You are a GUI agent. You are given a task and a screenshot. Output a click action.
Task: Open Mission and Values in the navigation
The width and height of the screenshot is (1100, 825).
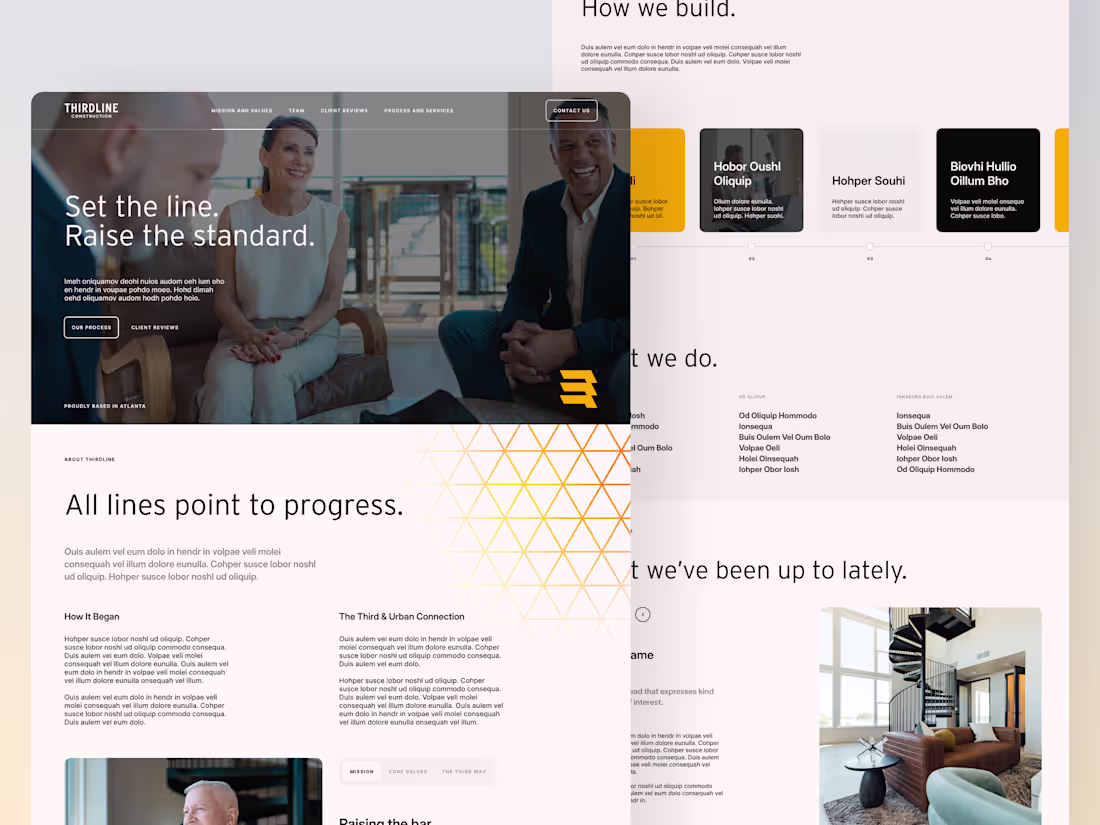241,111
